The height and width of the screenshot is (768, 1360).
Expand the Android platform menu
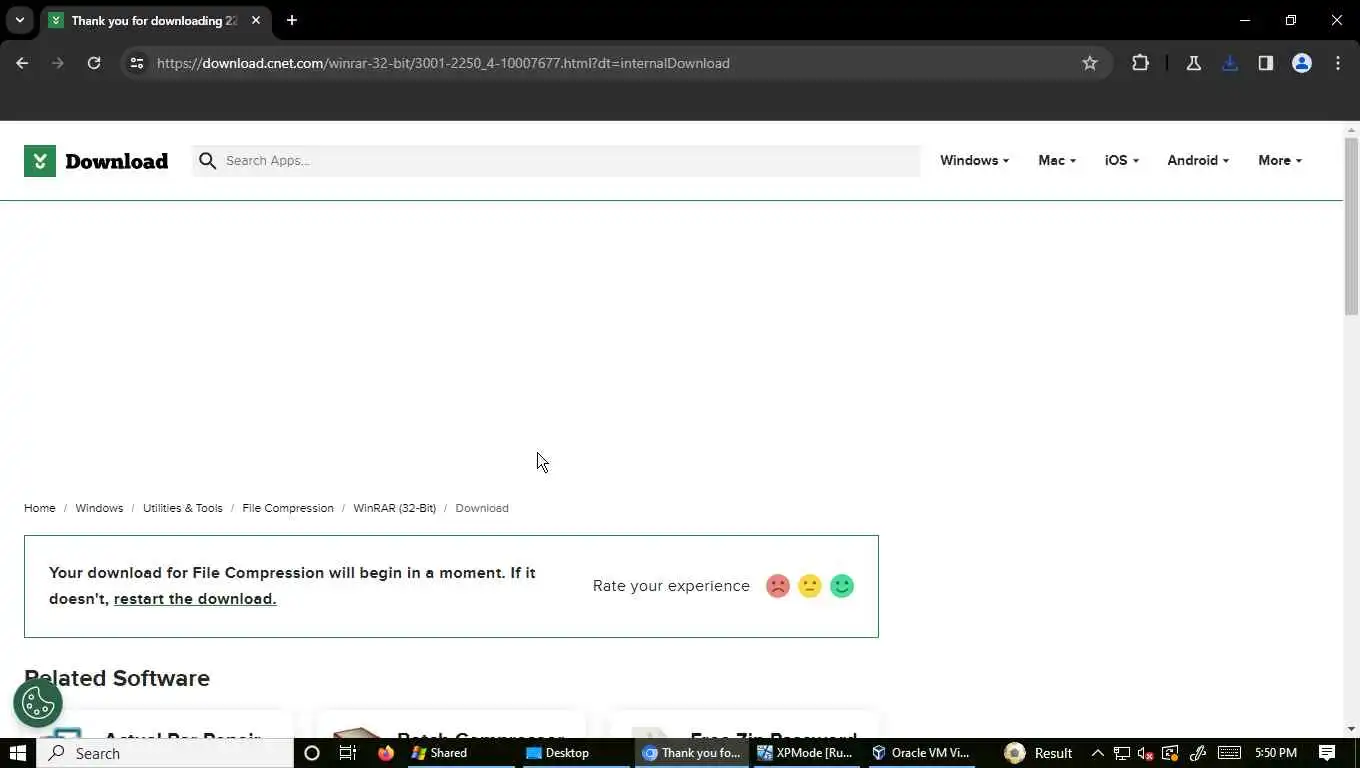pos(1198,160)
